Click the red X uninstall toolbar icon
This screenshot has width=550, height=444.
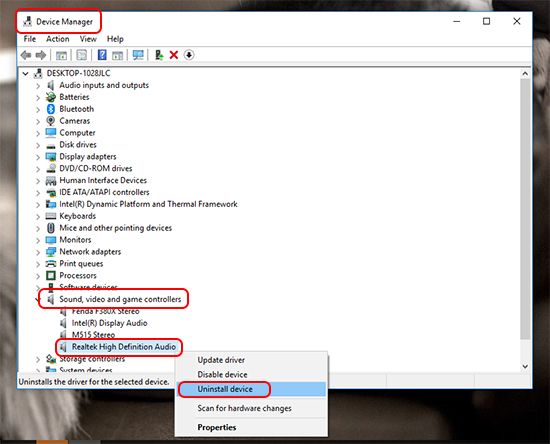point(174,55)
